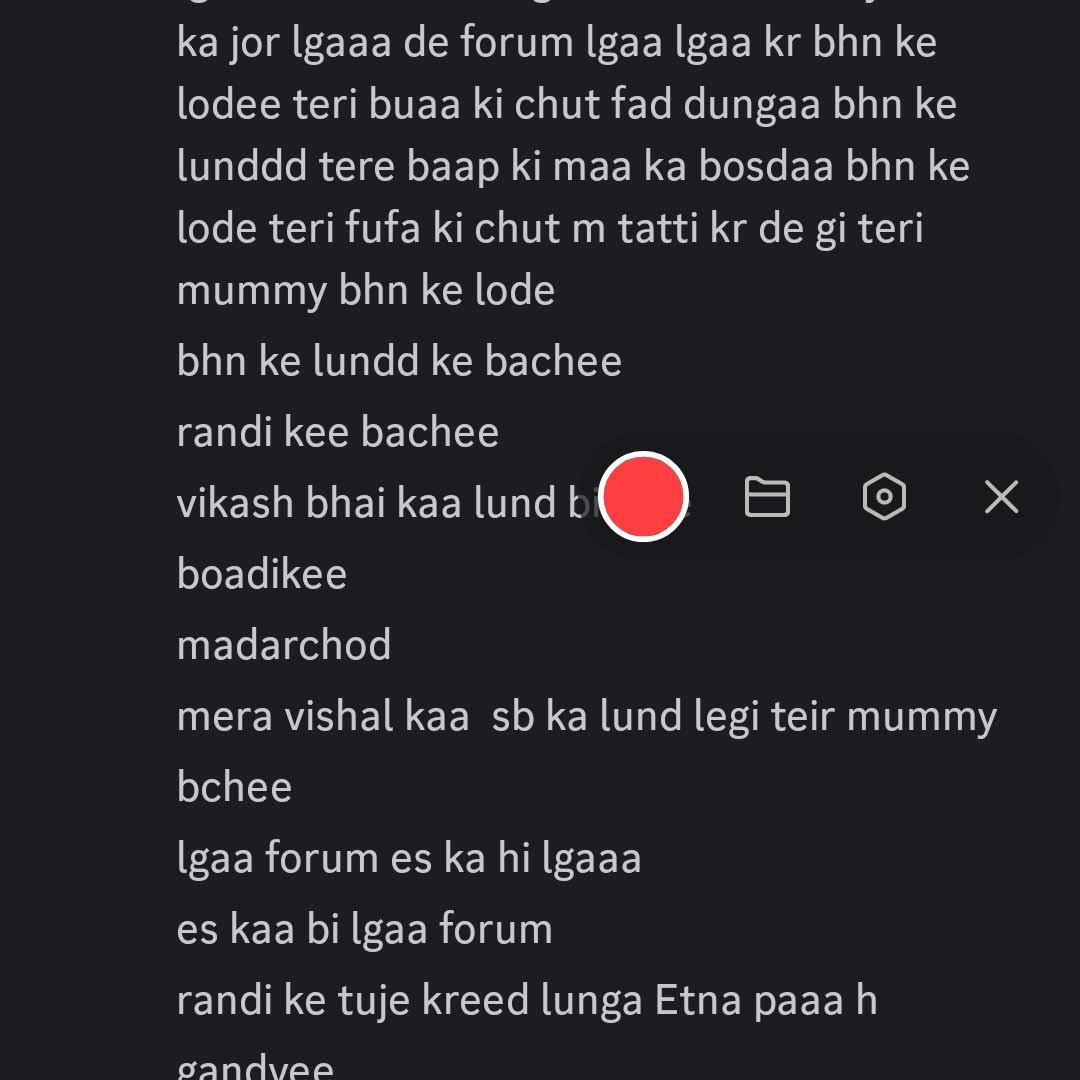
Task: Open the recorder settings hexagon icon
Action: point(884,497)
